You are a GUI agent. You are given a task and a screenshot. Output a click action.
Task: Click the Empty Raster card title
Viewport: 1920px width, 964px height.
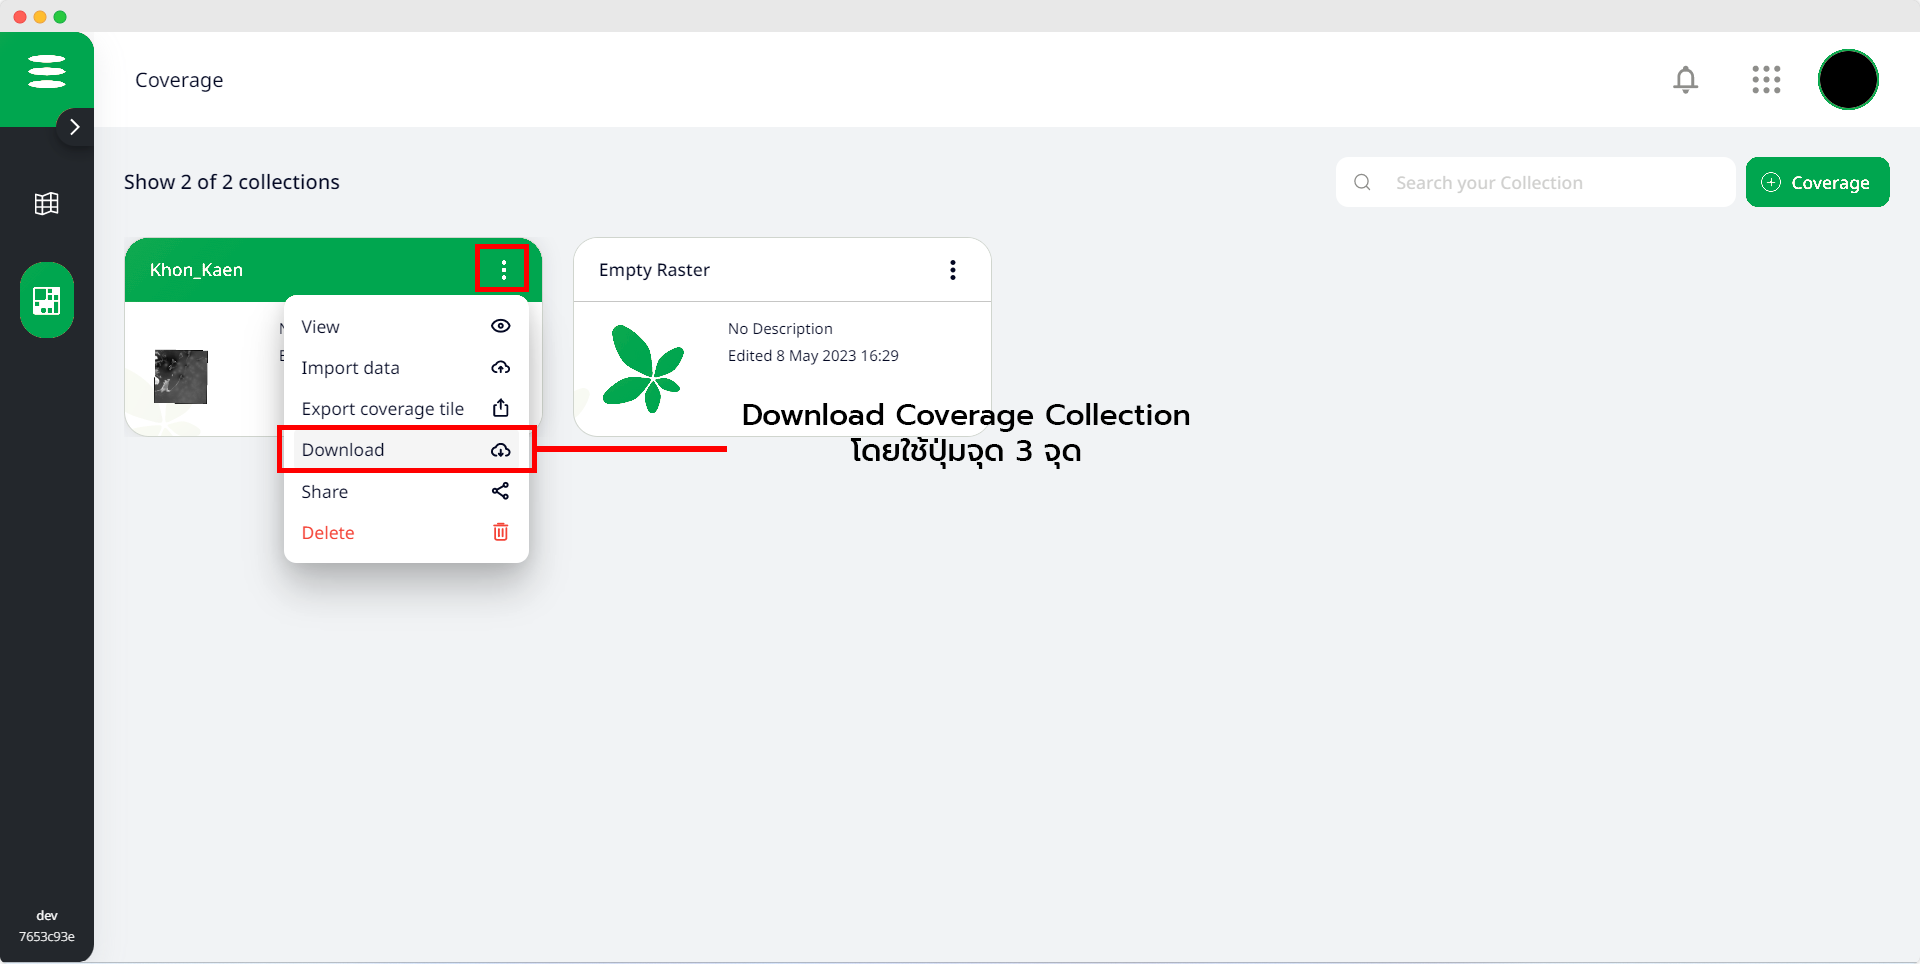(654, 270)
